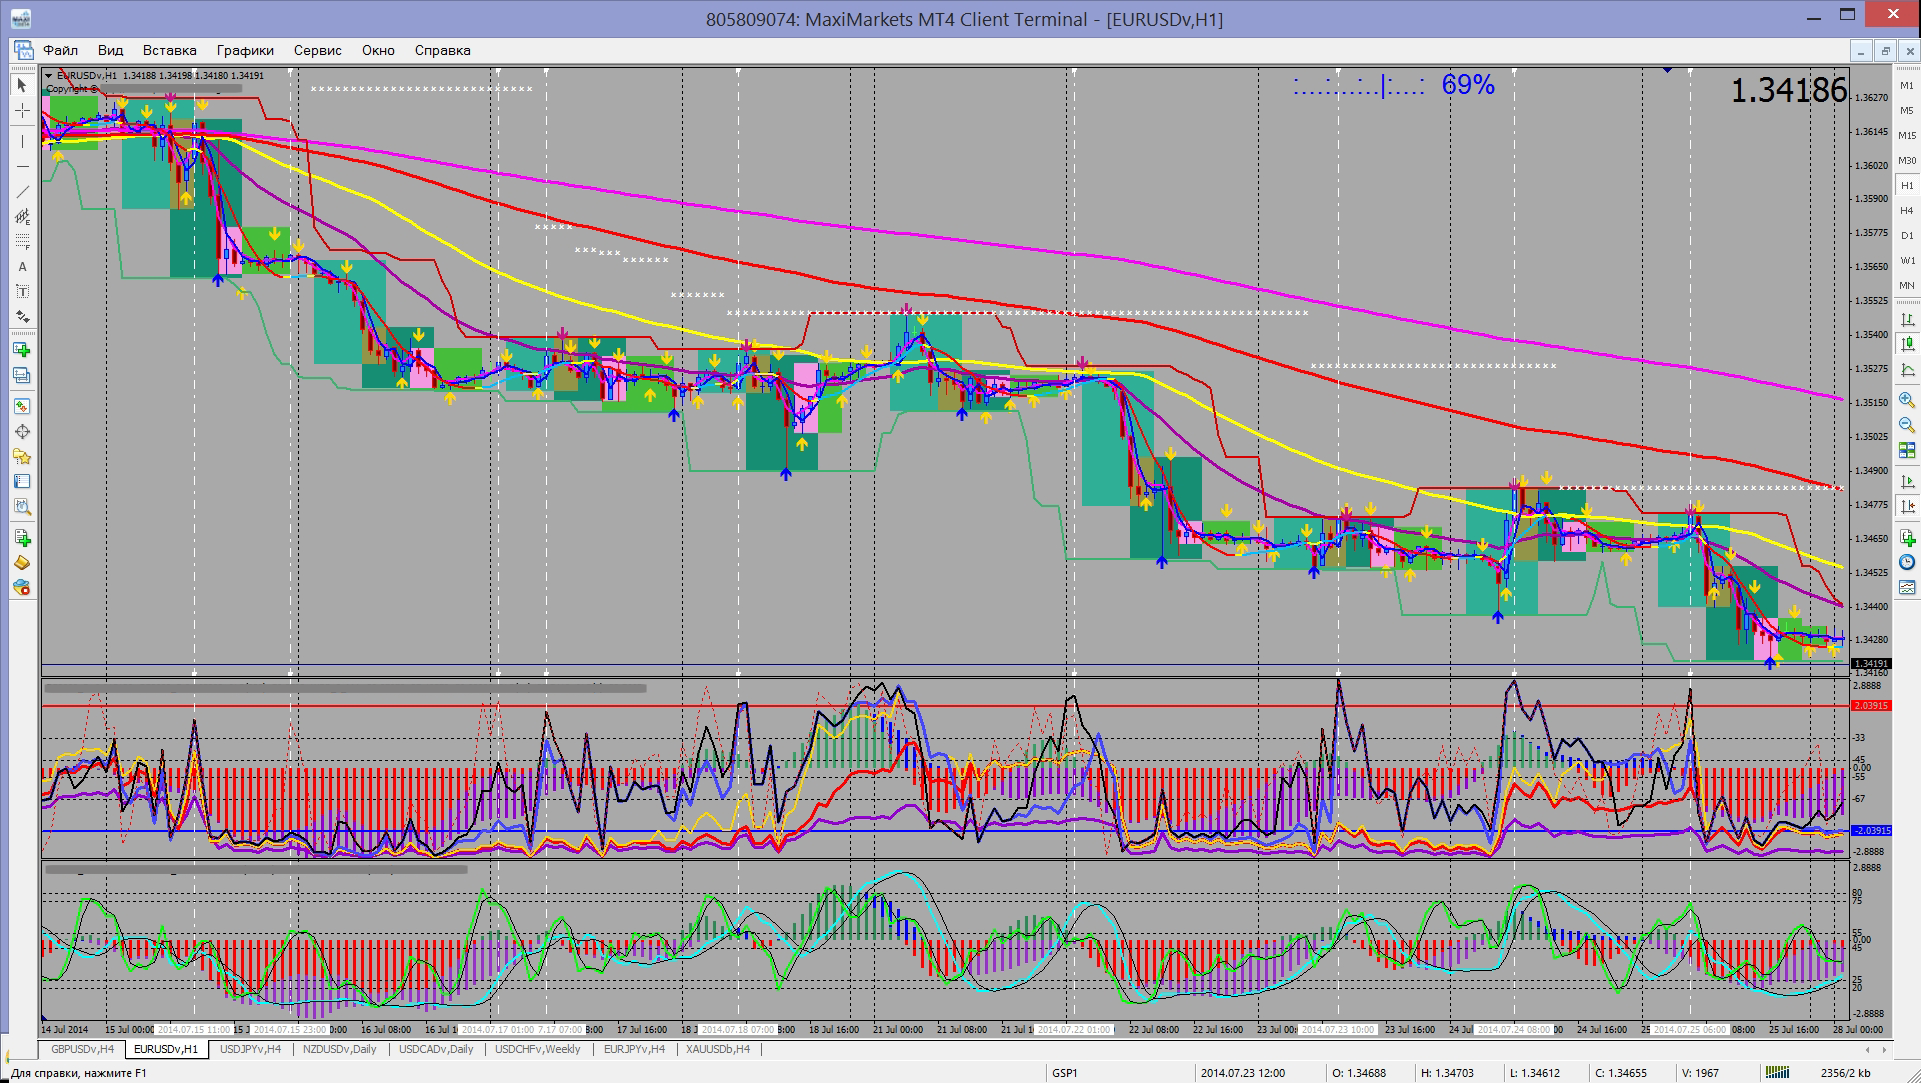Switch to the USDJPYv,H4 chart tab
The height and width of the screenshot is (1083, 1921).
(x=250, y=1049)
